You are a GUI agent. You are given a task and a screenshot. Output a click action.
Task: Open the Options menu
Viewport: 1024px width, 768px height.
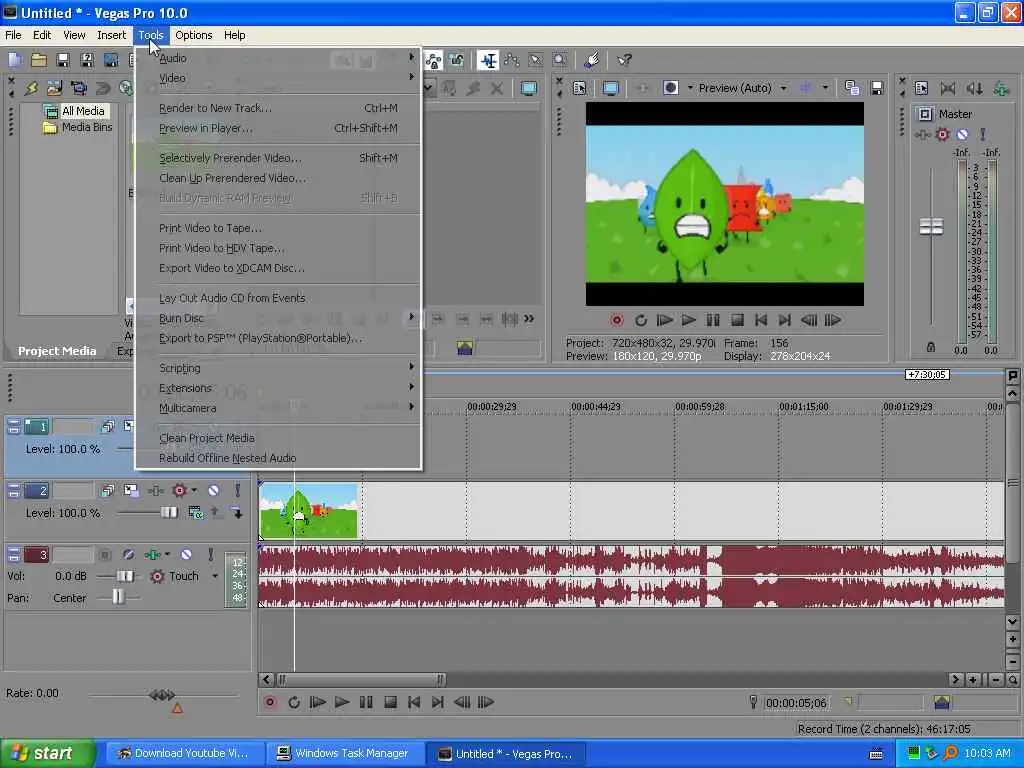193,35
